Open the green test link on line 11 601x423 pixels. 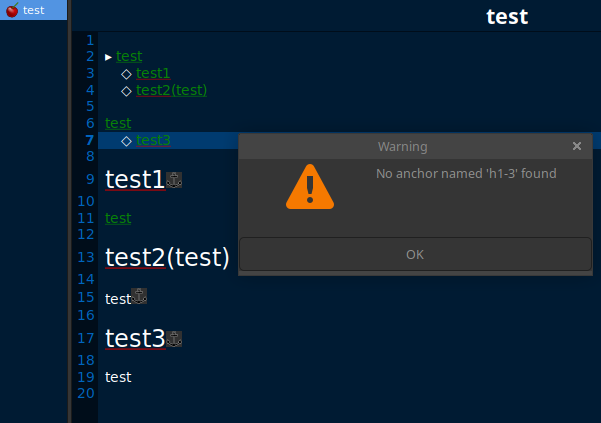tap(118, 218)
